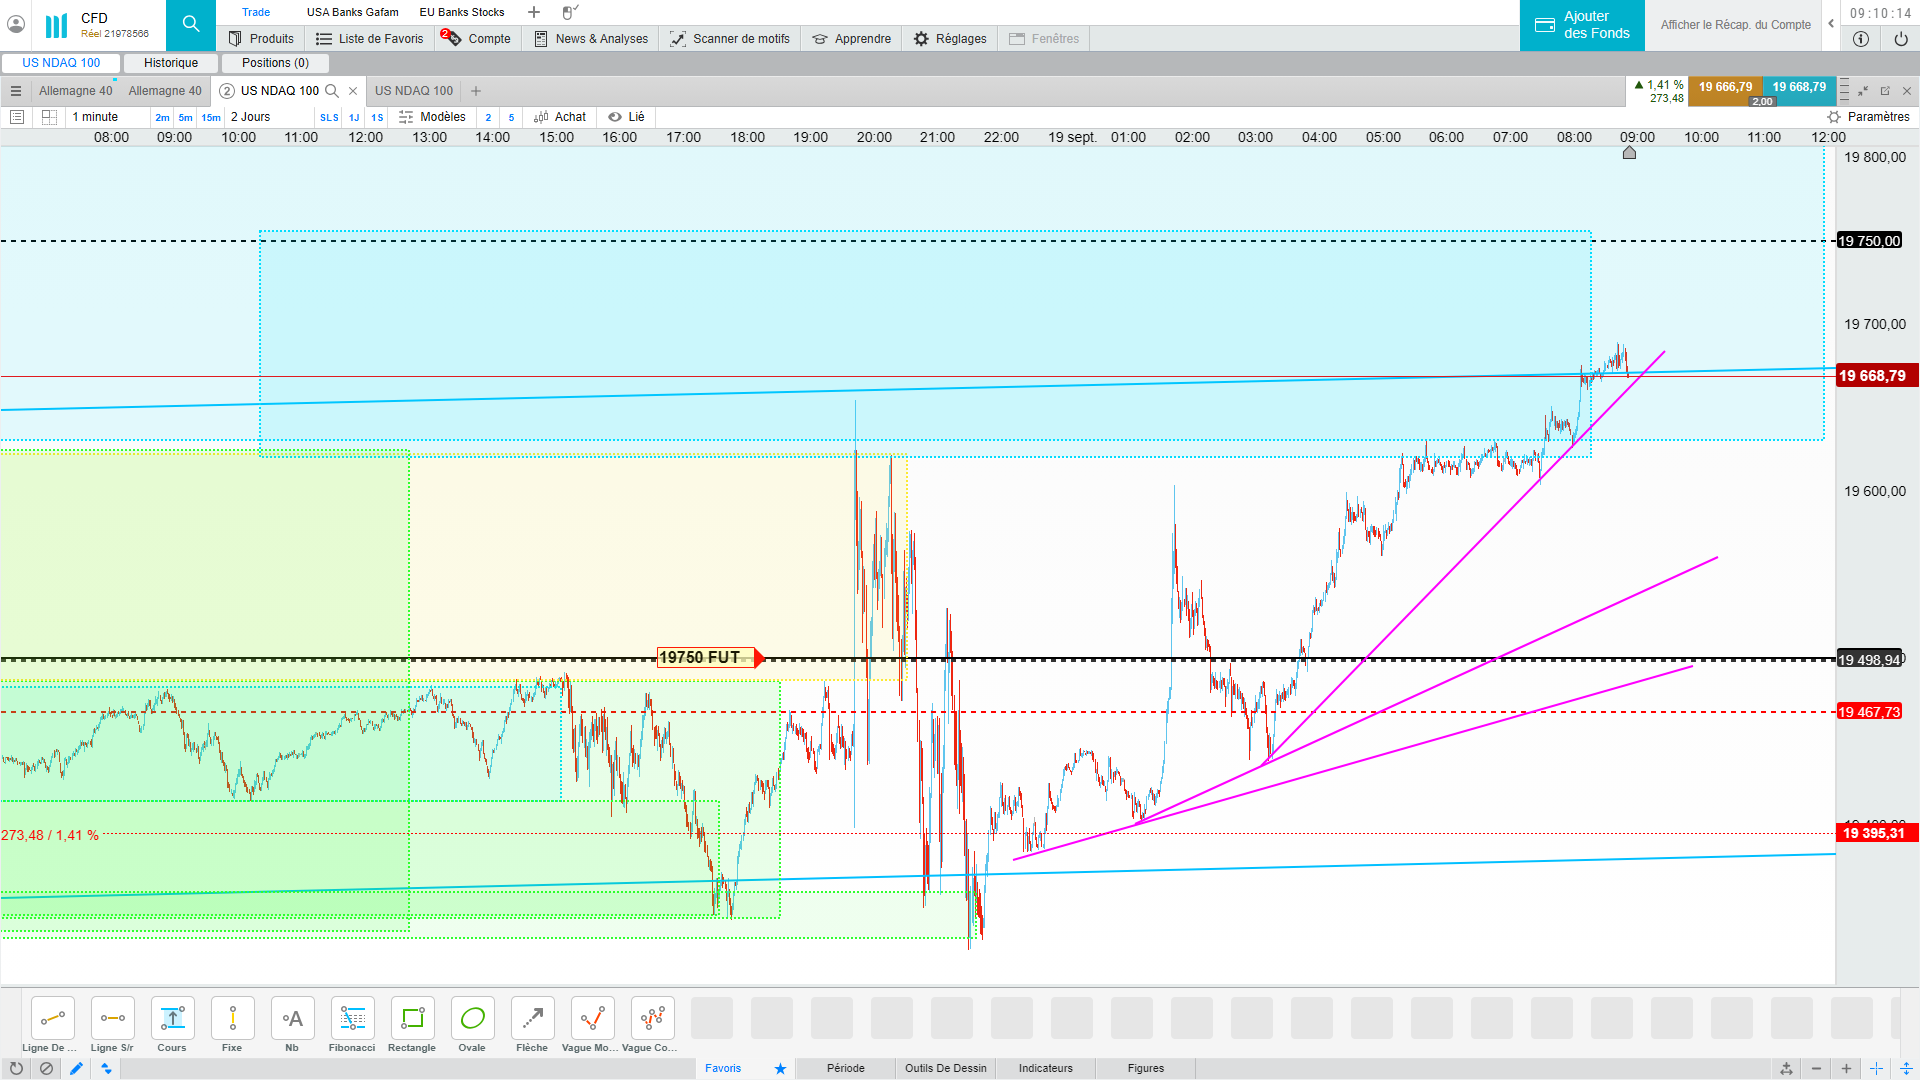The image size is (1920, 1080).
Task: Switch to the Historique tab
Action: (x=171, y=63)
